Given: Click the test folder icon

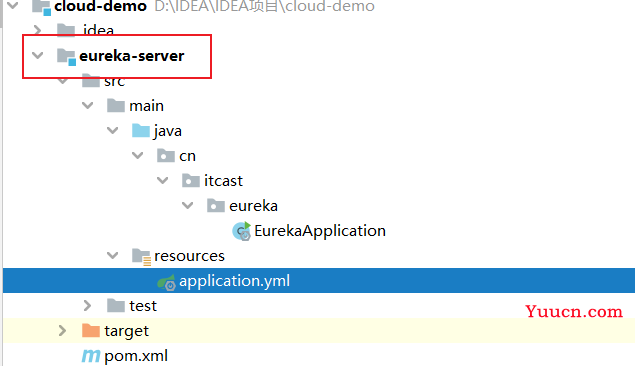Looking at the screenshot, I should coord(116,306).
